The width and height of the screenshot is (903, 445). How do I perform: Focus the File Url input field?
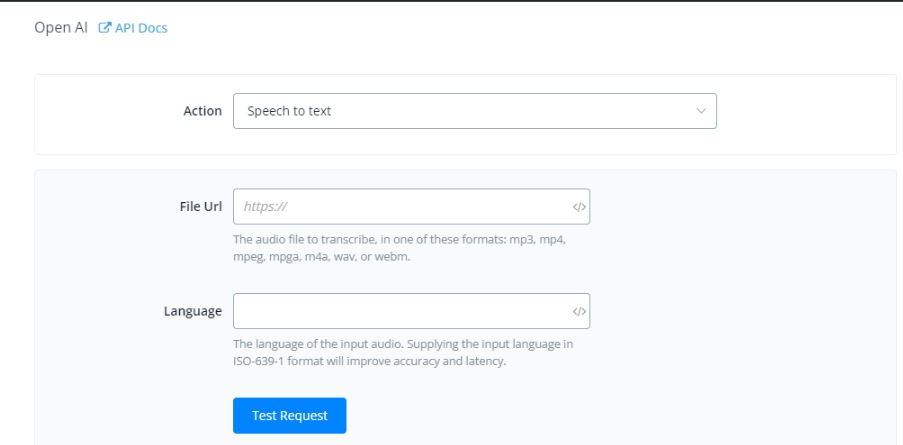click(400, 207)
